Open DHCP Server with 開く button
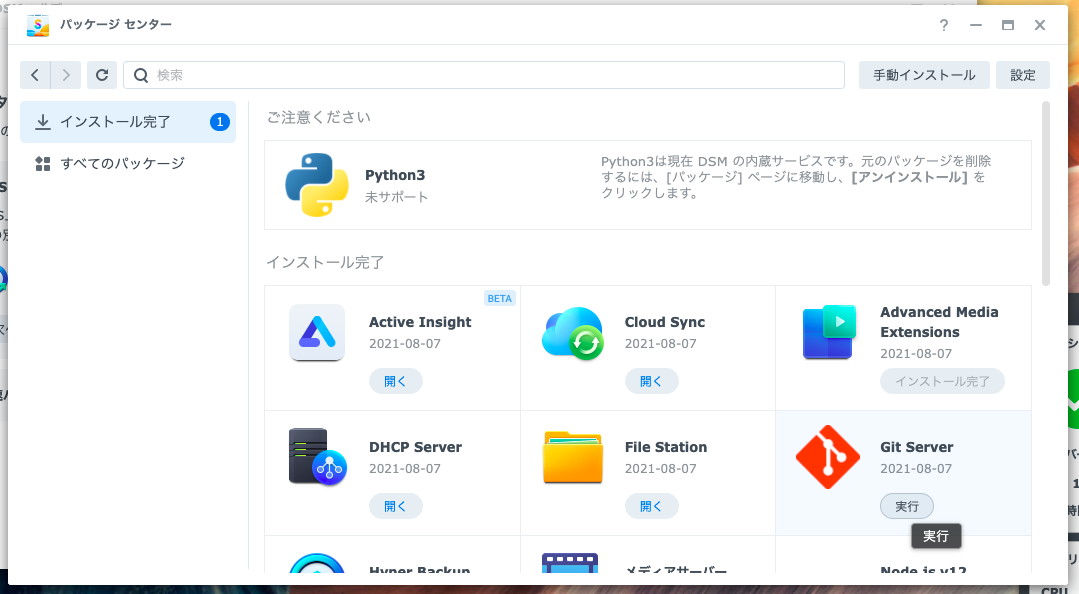The width and height of the screenshot is (1079, 594). 396,506
